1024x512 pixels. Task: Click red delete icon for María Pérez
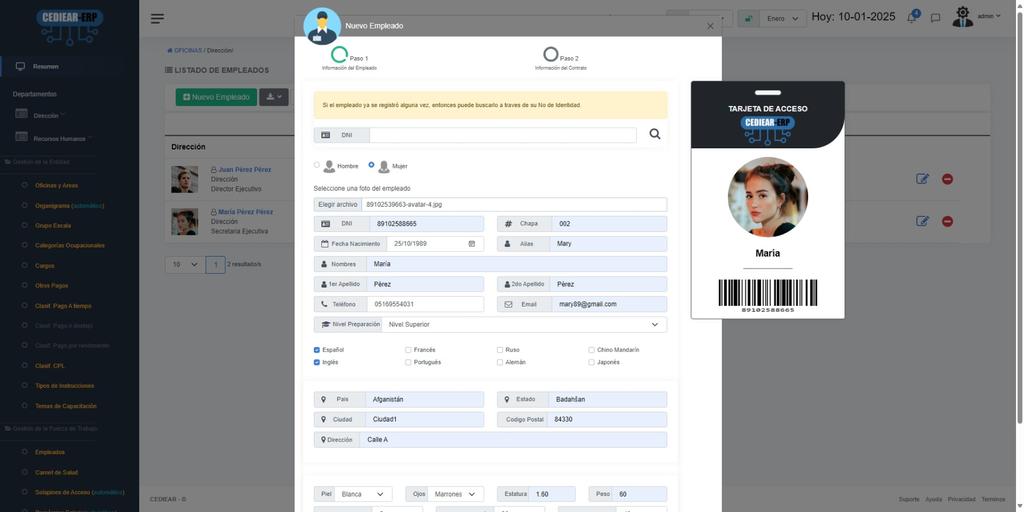(947, 221)
